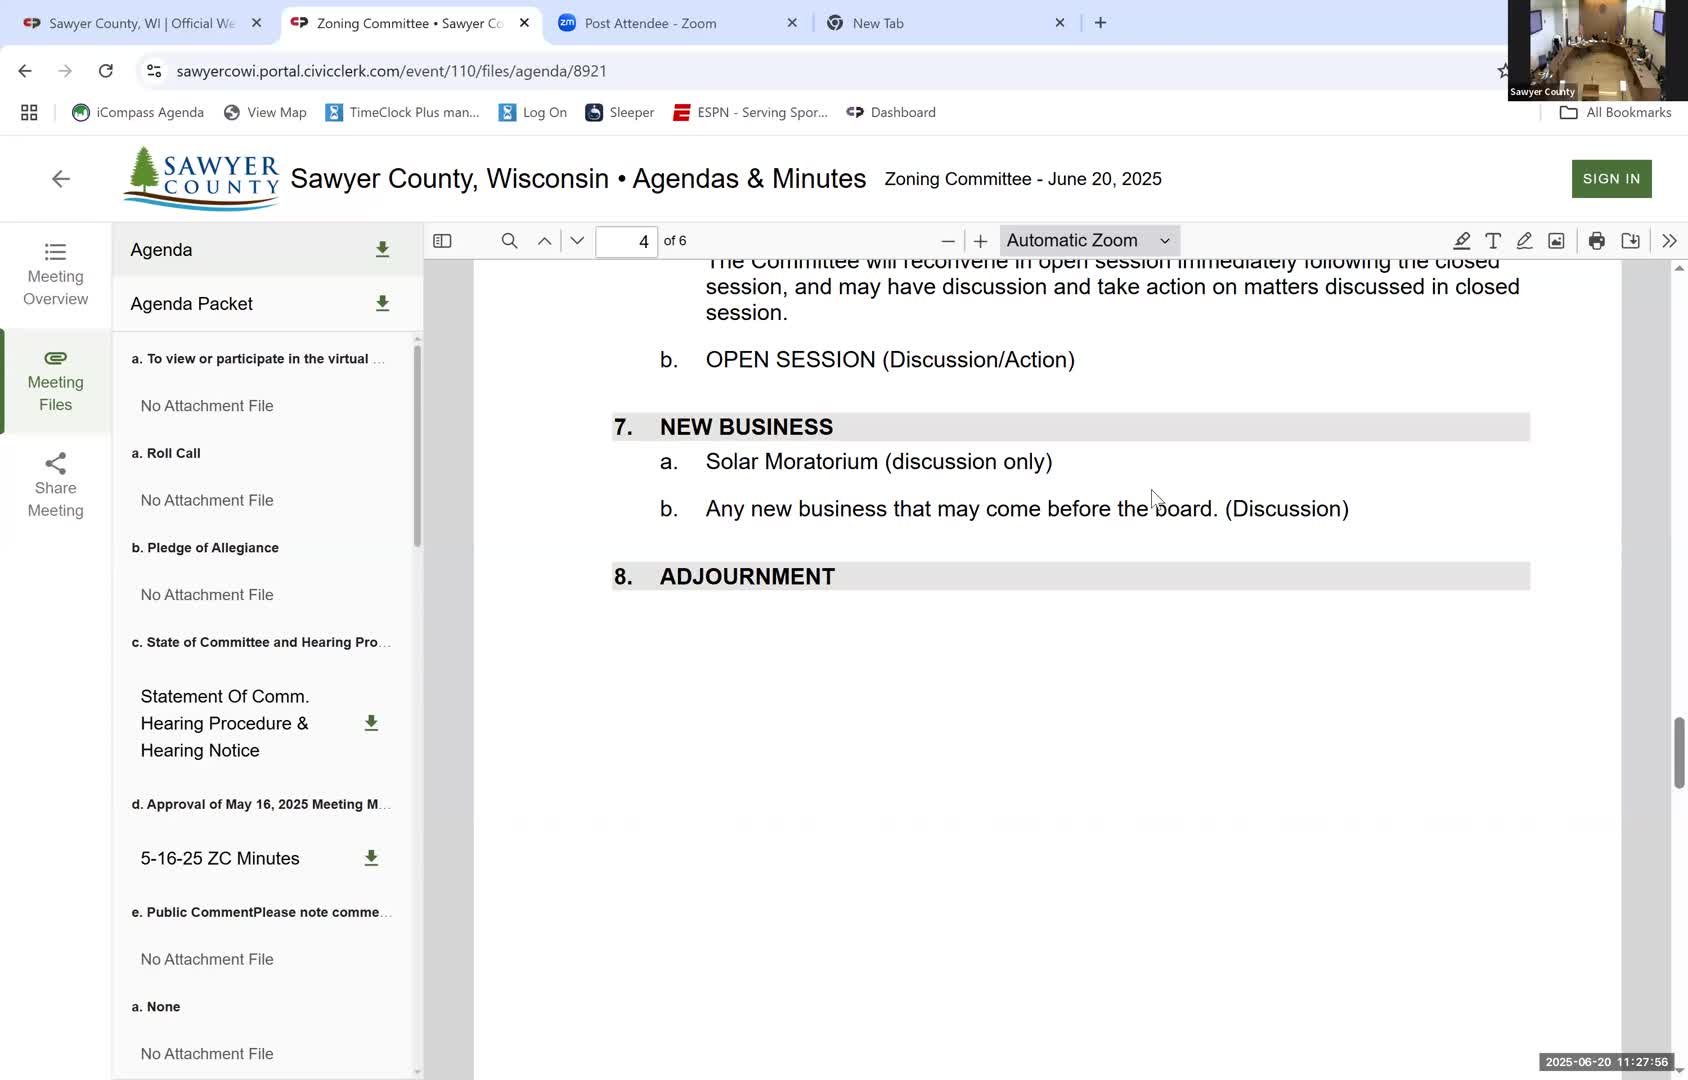Click the files list scrollbar
Viewport: 1688px width, 1080px height.
417,445
